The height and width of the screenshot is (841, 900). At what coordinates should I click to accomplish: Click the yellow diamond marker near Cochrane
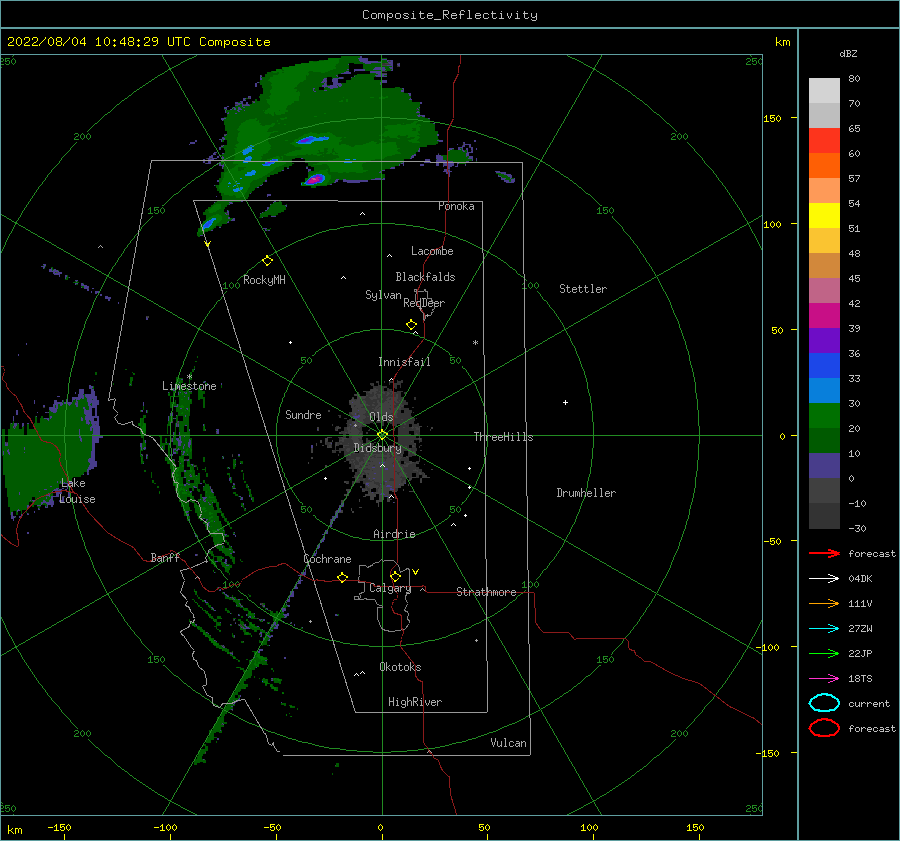(342, 578)
